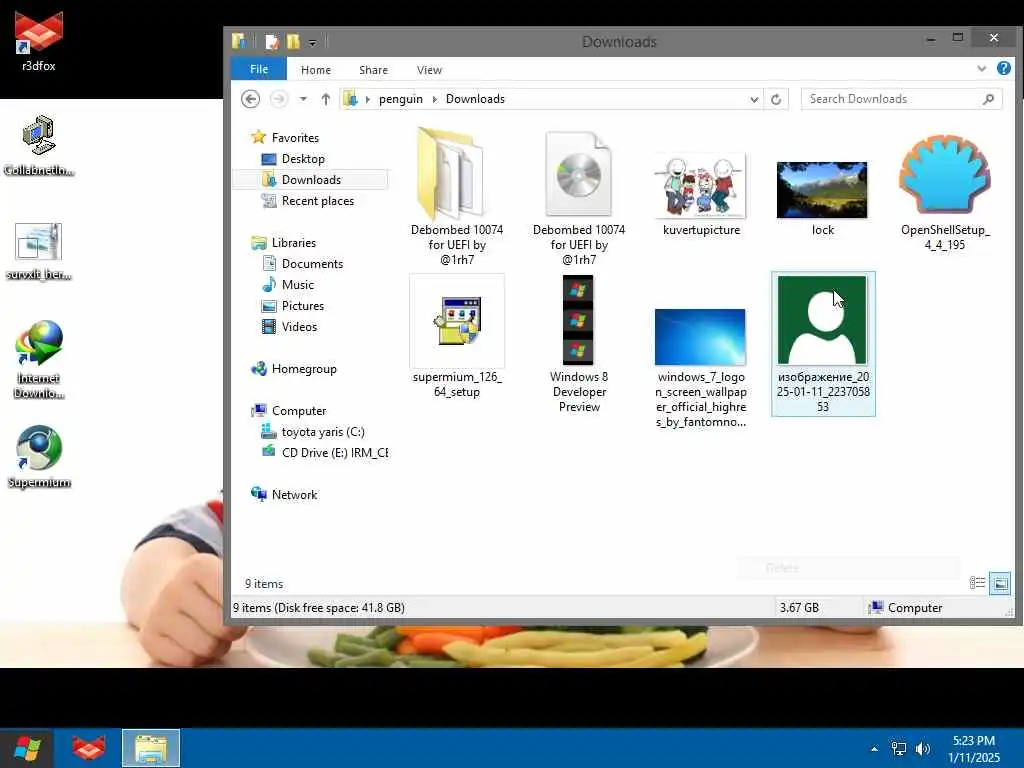Select the supermium_126_64_setup installer
Image resolution: width=1024 pixels, height=768 pixels.
tap(456, 338)
